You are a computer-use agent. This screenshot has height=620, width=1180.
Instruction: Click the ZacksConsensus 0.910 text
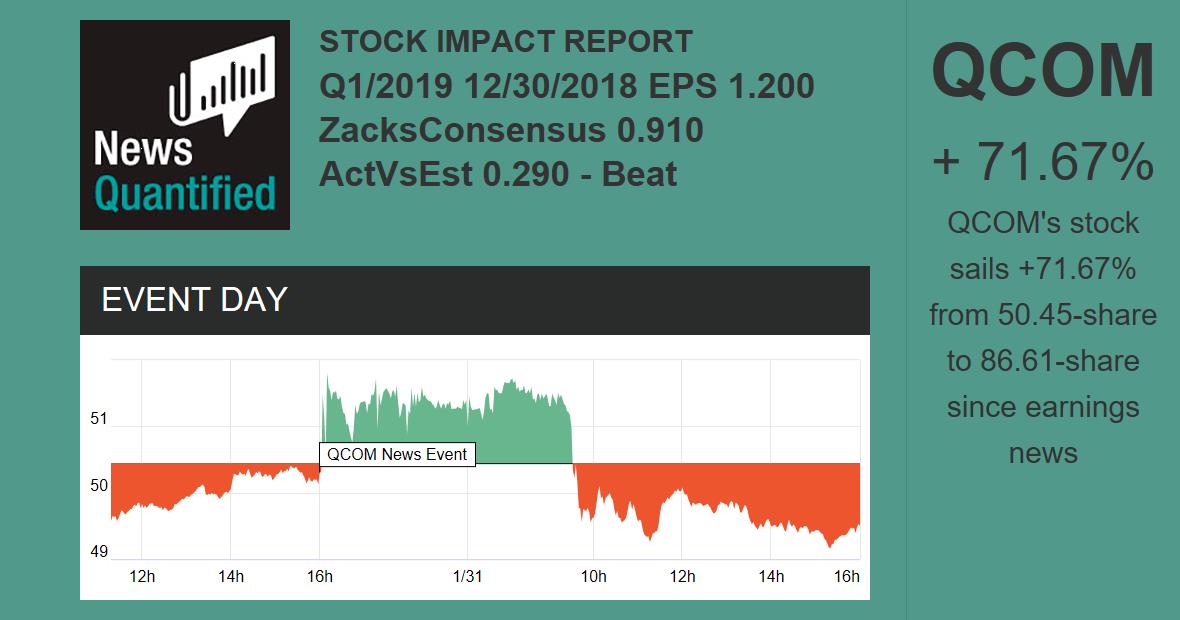pos(511,130)
